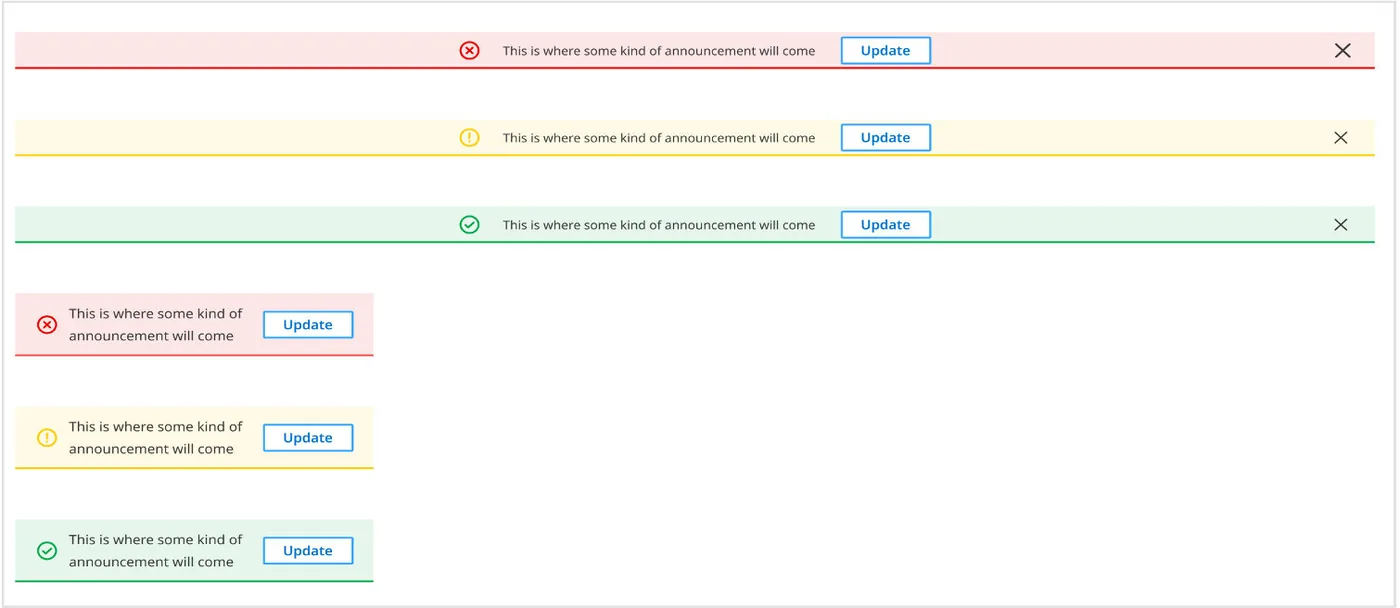The width and height of the screenshot is (1400, 608).
Task: Click Update in the compact red banner
Action: [308, 324]
